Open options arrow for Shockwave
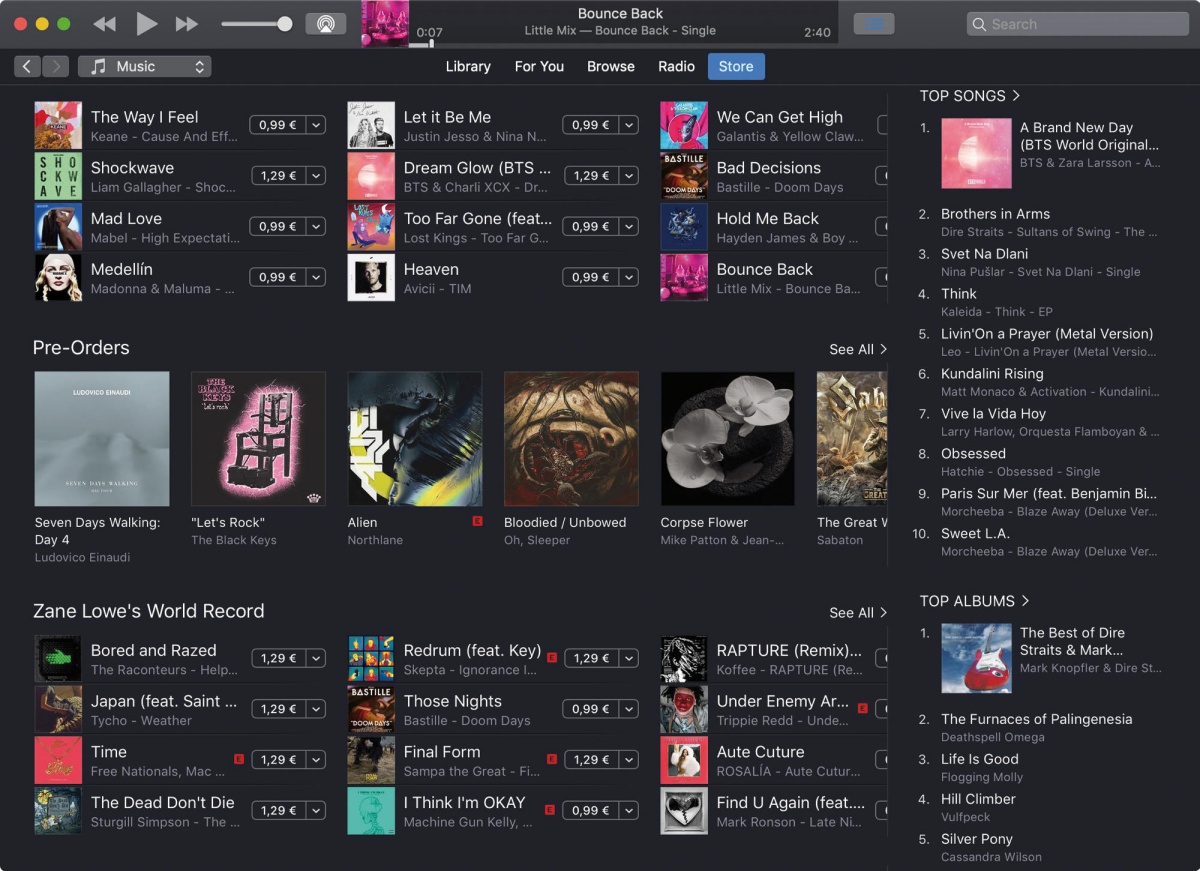1200x871 pixels. [316, 175]
